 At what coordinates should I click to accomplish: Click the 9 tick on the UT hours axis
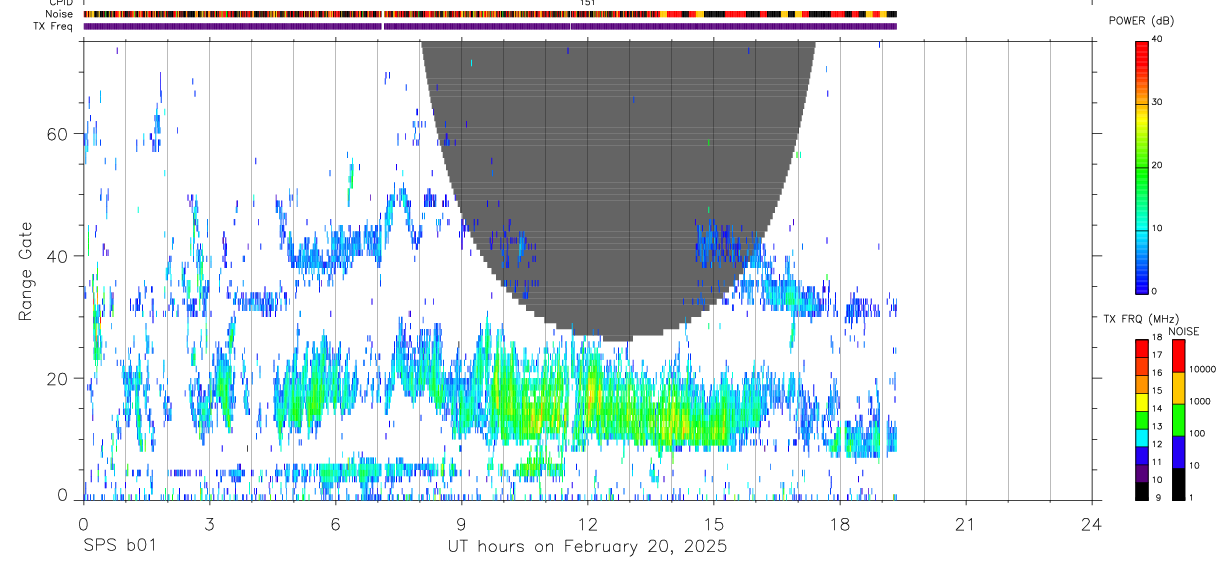[x=461, y=523]
